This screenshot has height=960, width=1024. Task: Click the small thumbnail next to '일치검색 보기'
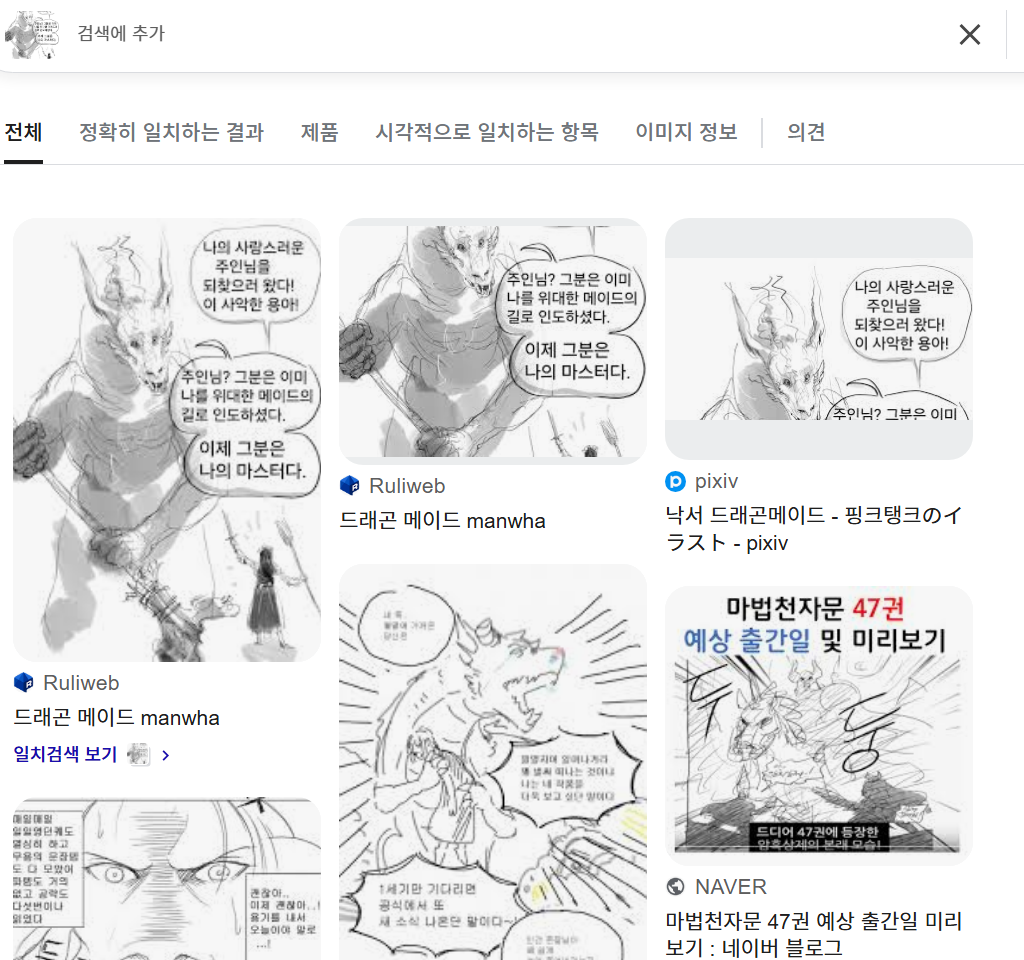point(138,755)
